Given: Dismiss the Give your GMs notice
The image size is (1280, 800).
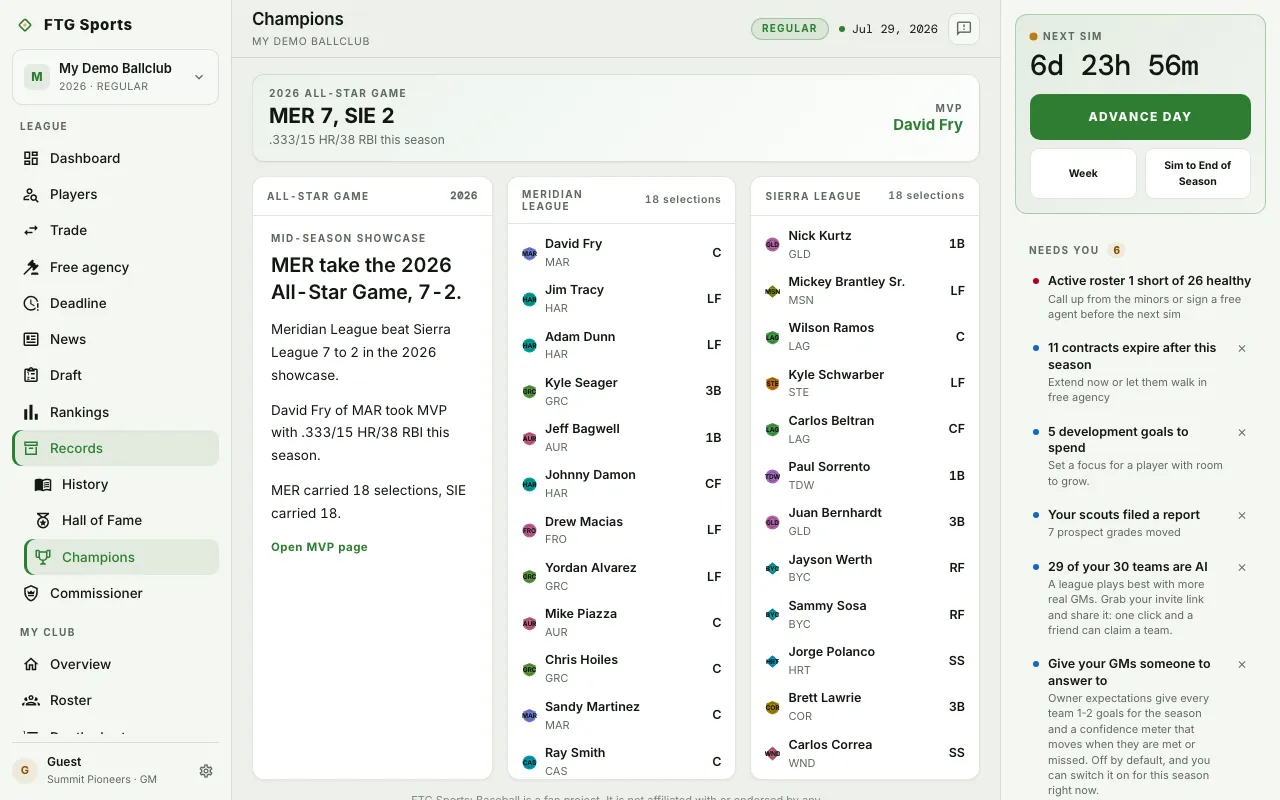Looking at the screenshot, I should coord(1242,665).
